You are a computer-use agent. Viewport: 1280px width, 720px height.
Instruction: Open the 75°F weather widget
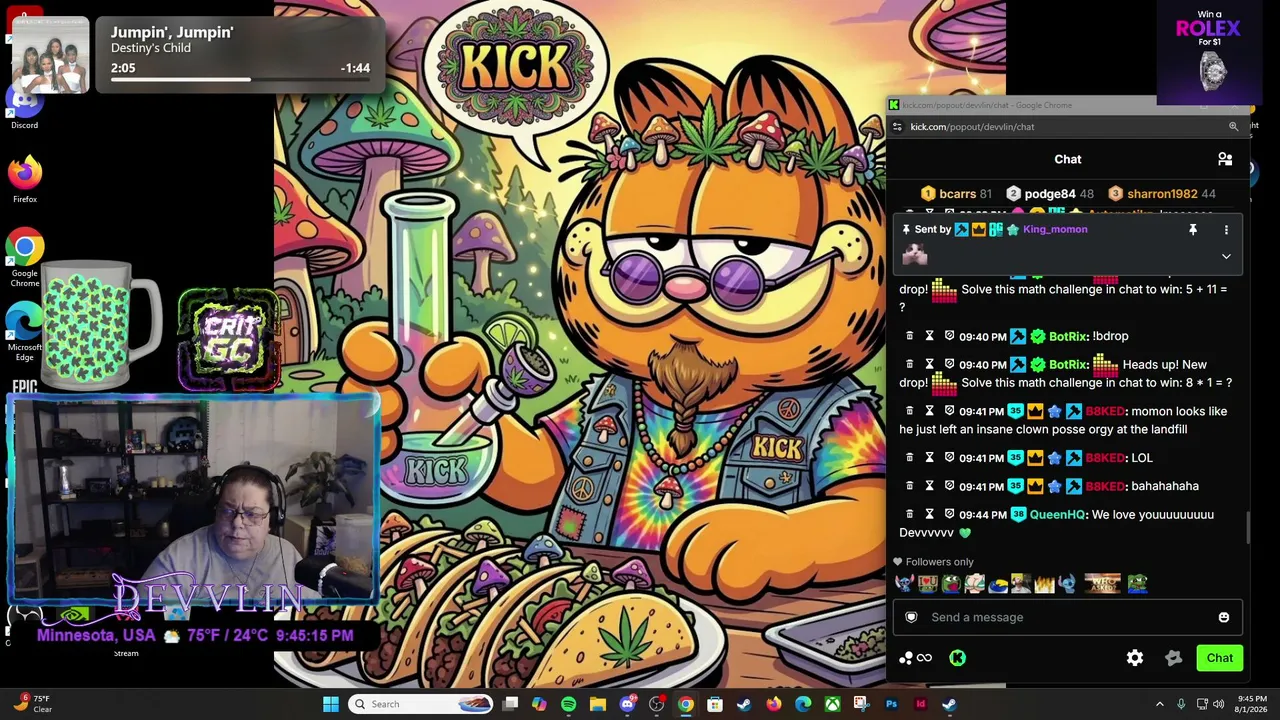coord(32,704)
